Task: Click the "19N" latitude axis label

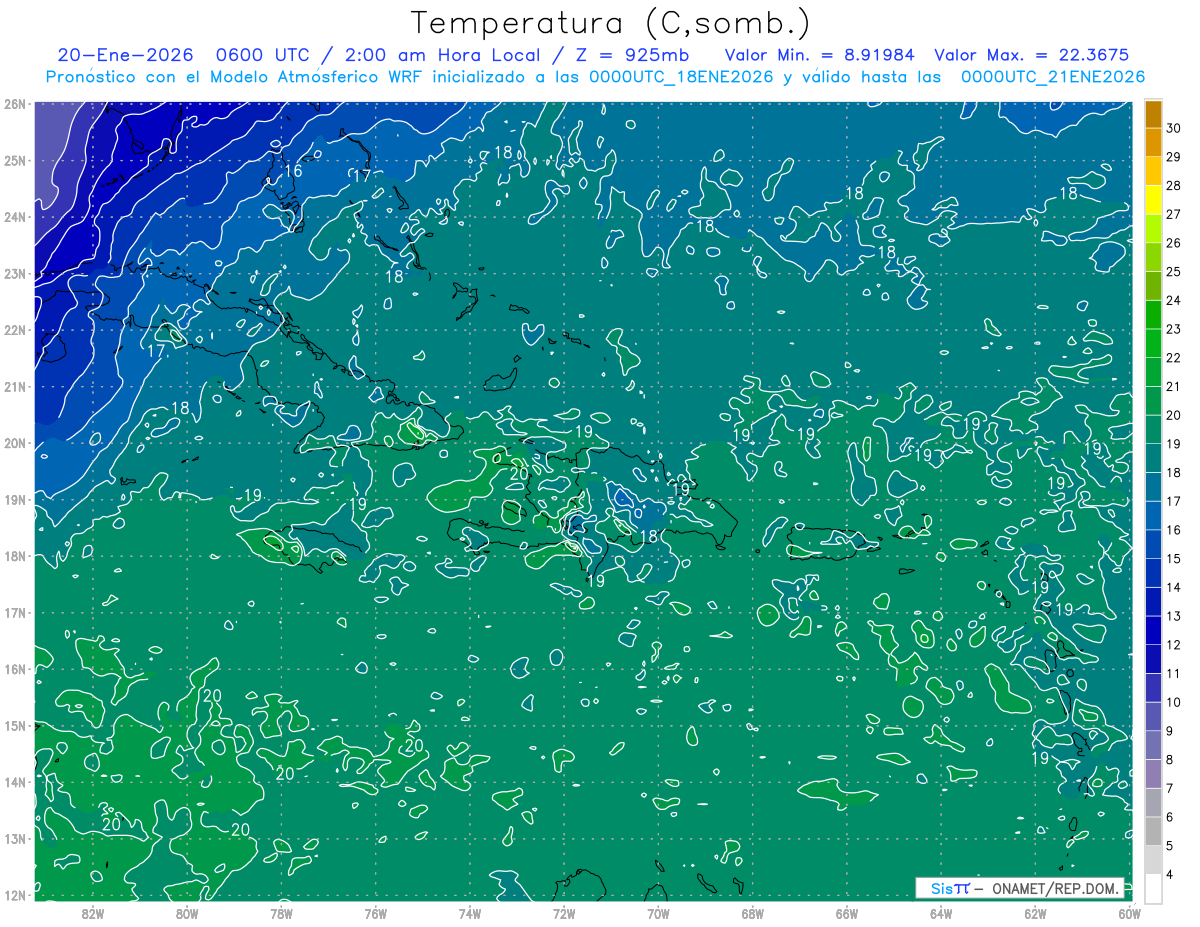Action: coord(15,499)
